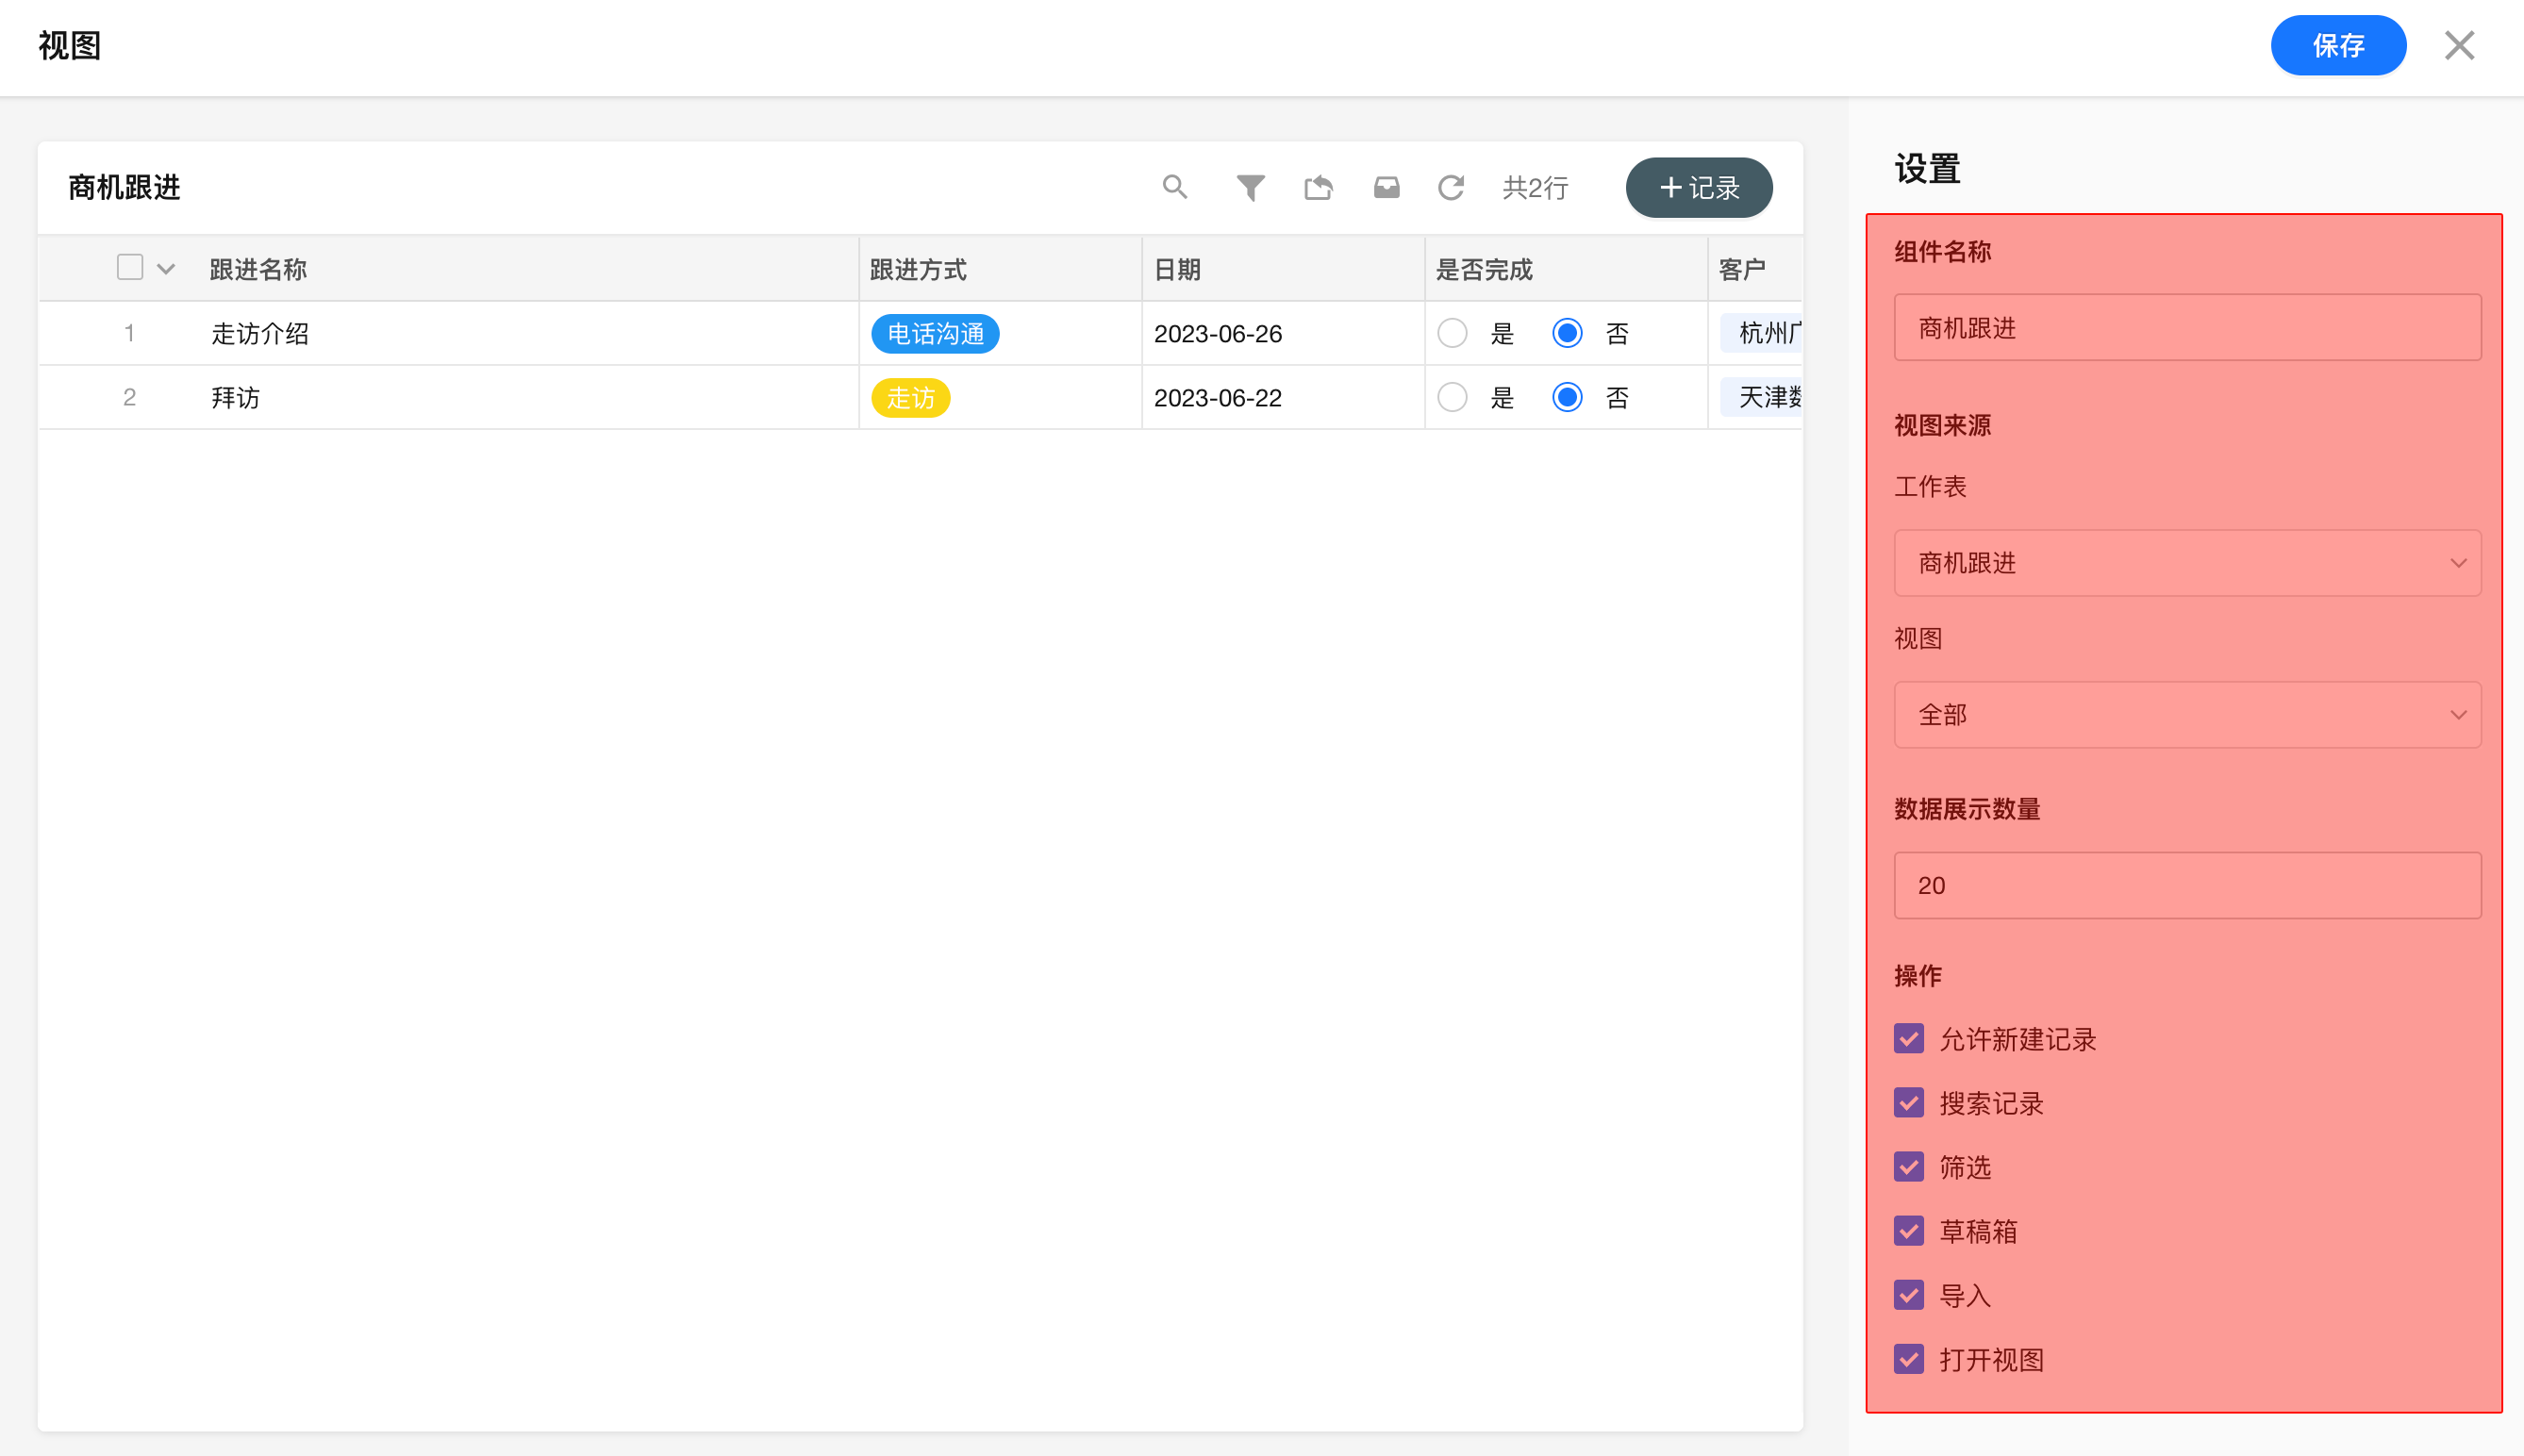Click the import/export share icon
This screenshot has height=1456, width=2524.
1318,187
